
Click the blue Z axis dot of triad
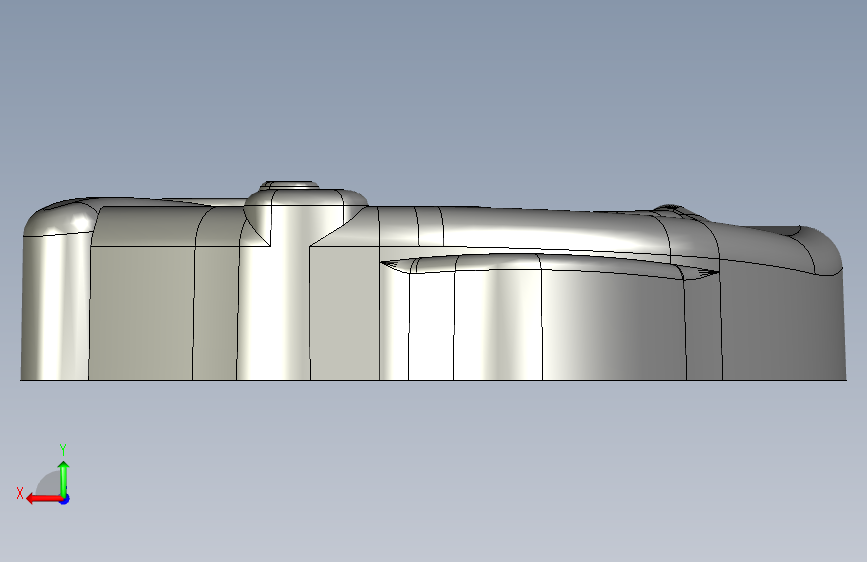click(x=65, y=499)
